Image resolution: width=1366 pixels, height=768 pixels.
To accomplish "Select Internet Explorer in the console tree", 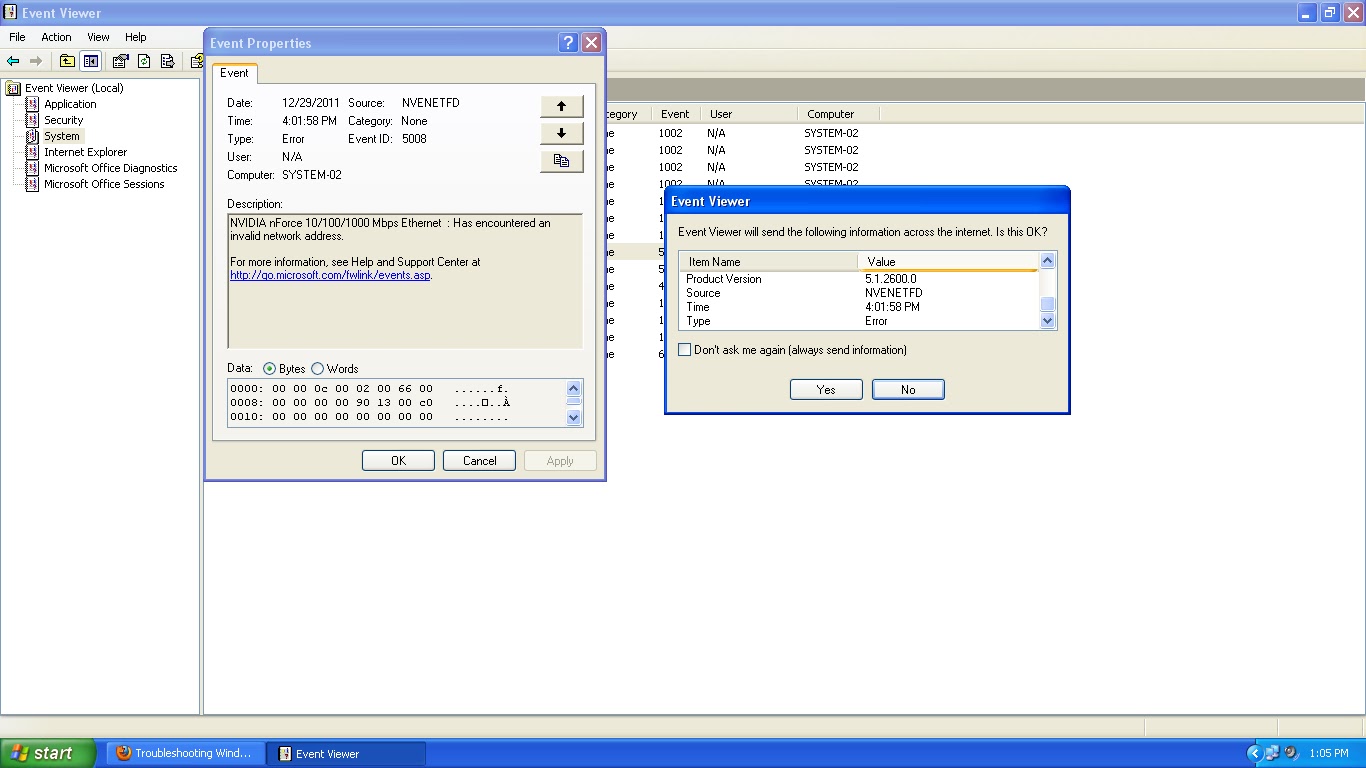I will [85, 152].
